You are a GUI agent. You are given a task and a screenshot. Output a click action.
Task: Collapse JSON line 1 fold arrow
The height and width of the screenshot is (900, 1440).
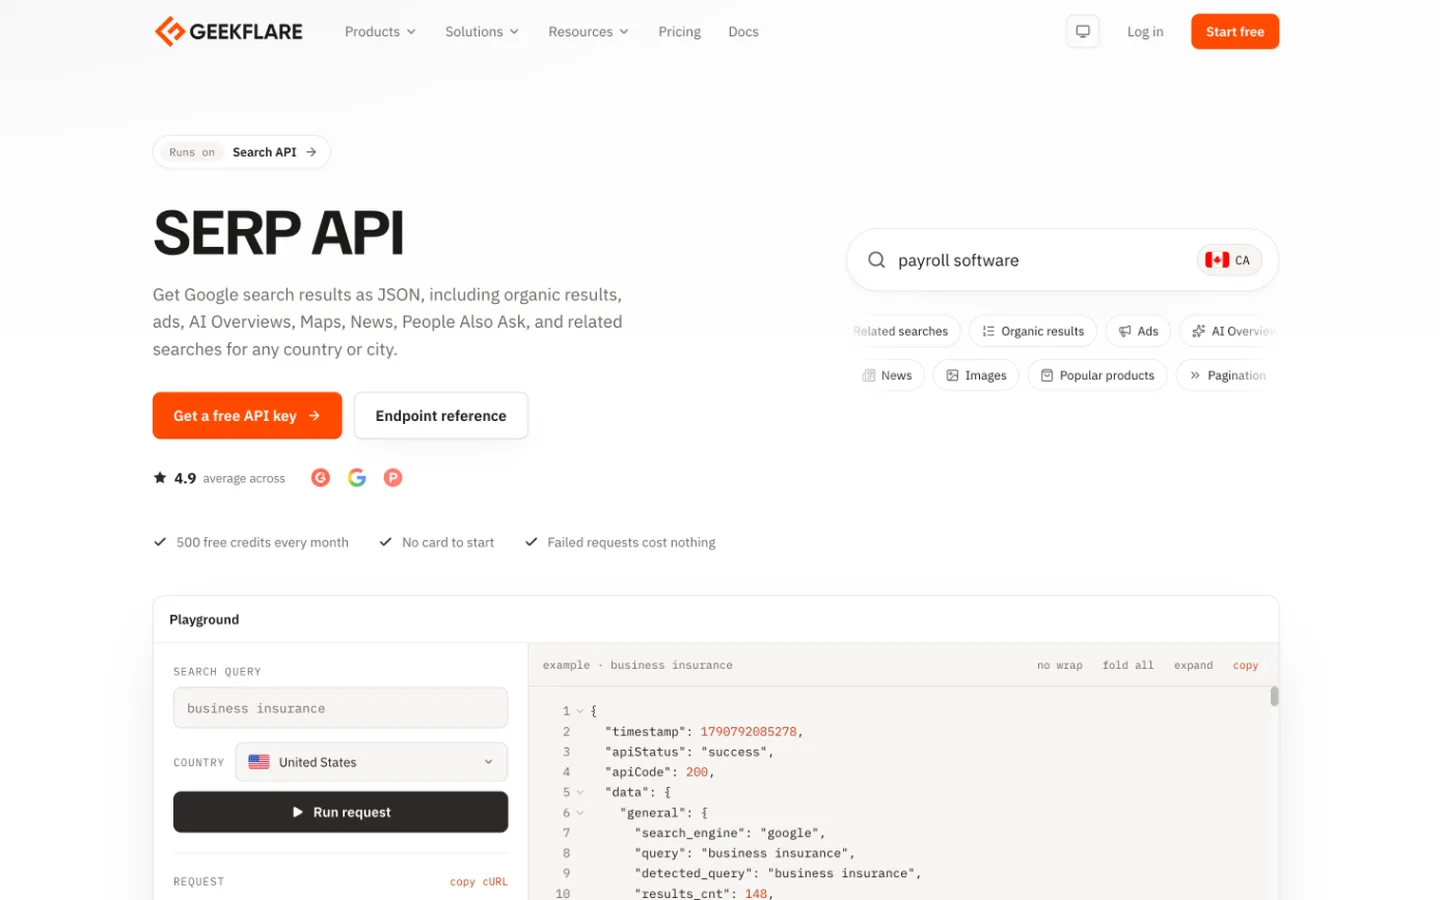[x=580, y=711]
